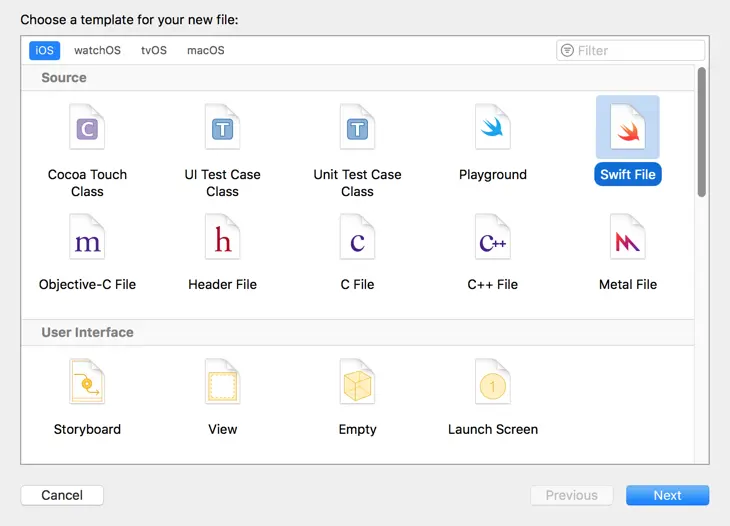Select the Cocoa Touch Class template icon

point(87,128)
